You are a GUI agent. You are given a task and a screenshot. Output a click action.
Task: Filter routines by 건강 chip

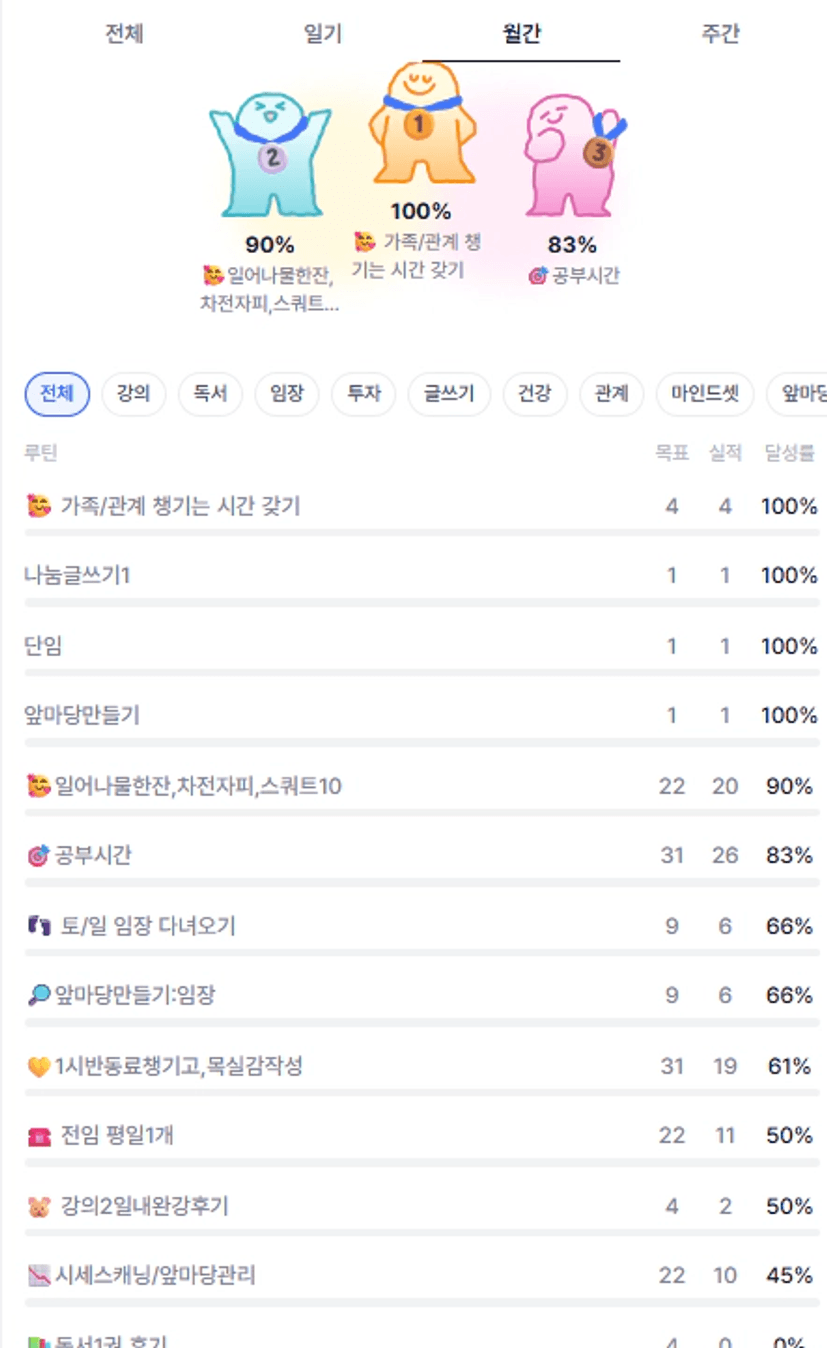point(534,394)
